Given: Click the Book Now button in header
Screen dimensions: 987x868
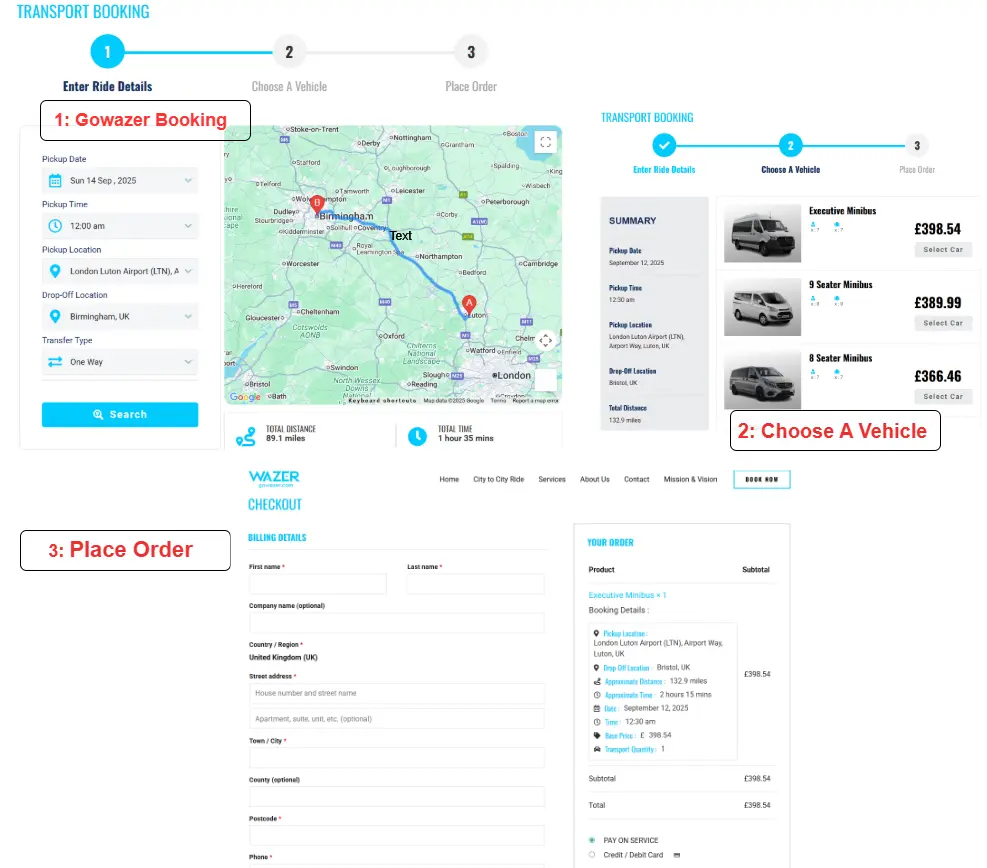Looking at the screenshot, I should [x=761, y=480].
